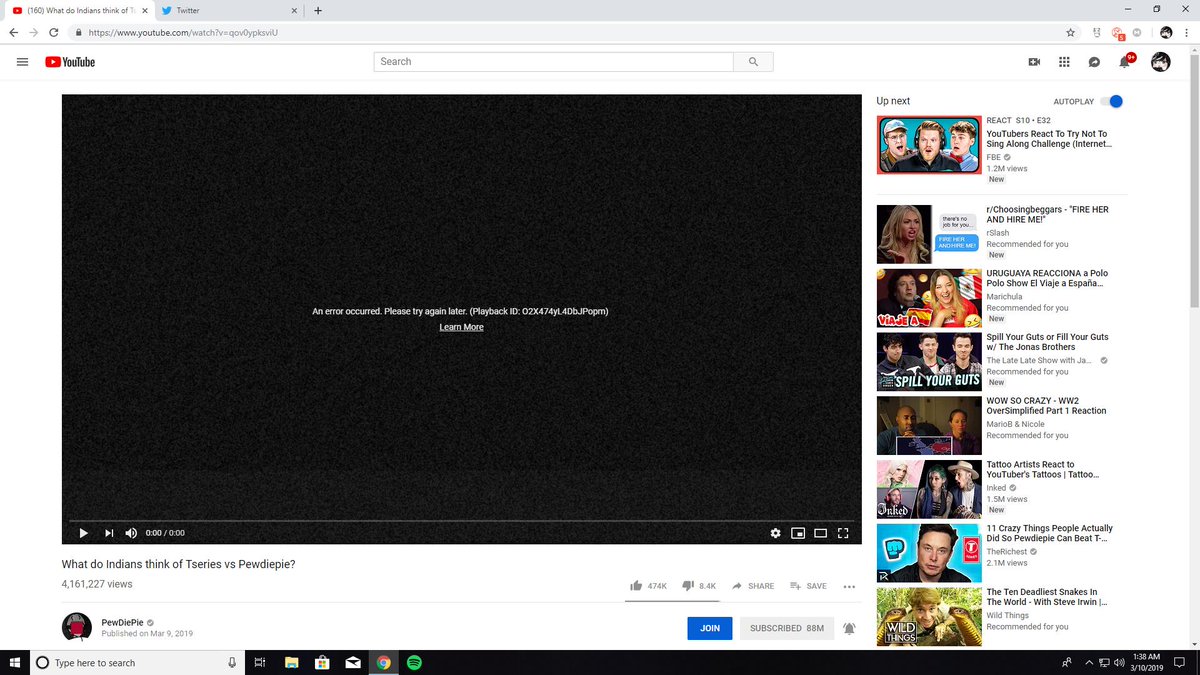Go back in browser history
Image resolution: width=1200 pixels, height=675 pixels.
(x=14, y=32)
